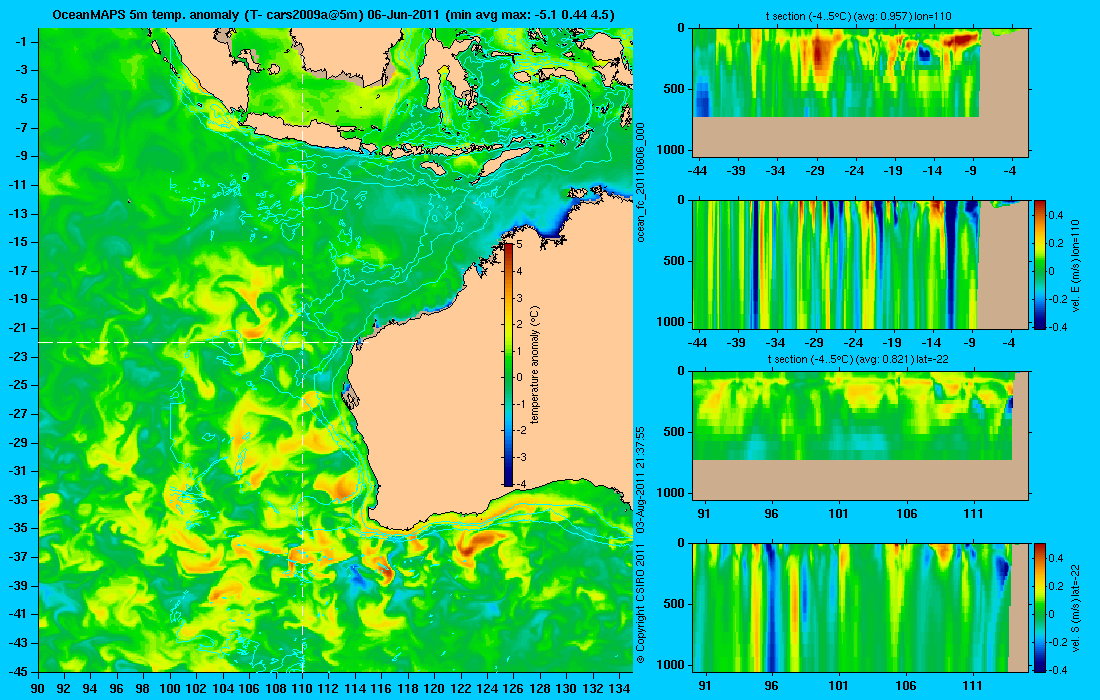Click latitude tick -1 on main map axis
Image resolution: width=1100 pixels, height=700 pixels.
[x=20, y=41]
